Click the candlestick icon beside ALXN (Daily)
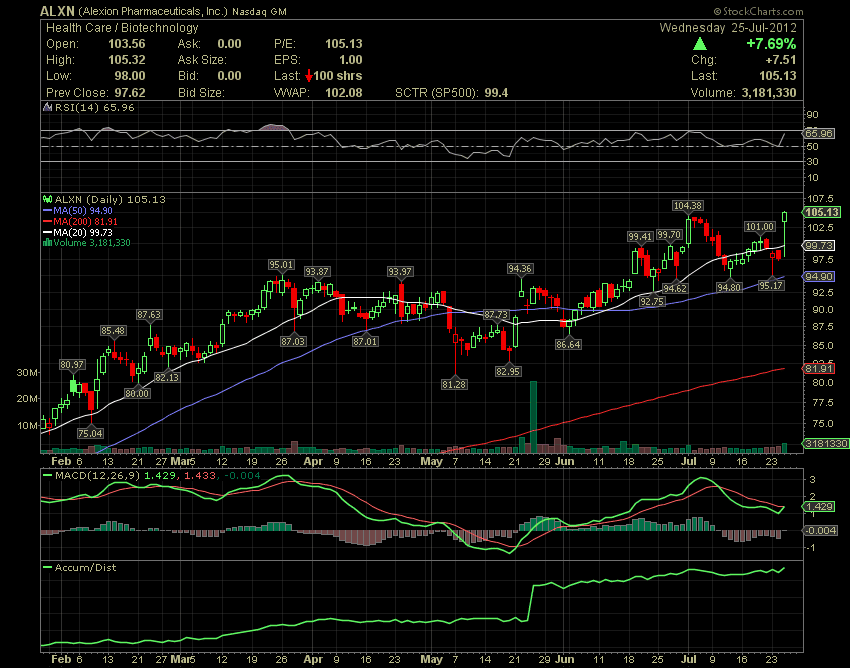This screenshot has height=668, width=850. pyautogui.click(x=48, y=200)
